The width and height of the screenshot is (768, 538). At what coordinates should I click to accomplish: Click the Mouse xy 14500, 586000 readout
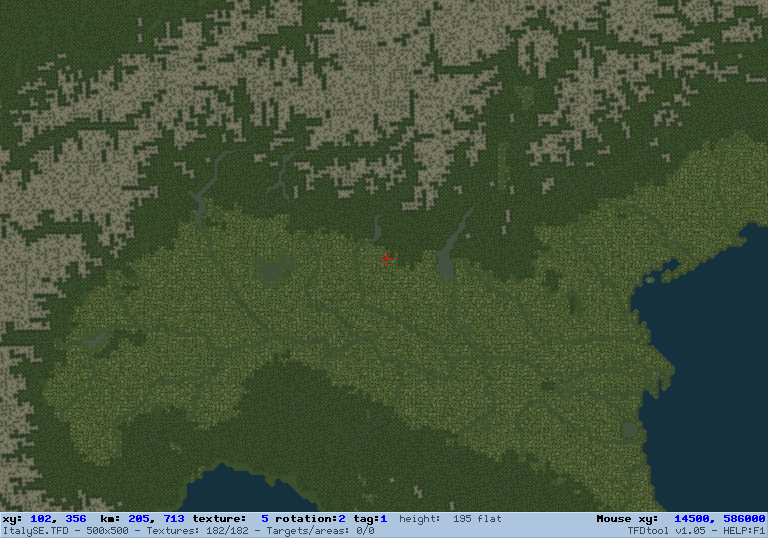pyautogui.click(x=681, y=519)
